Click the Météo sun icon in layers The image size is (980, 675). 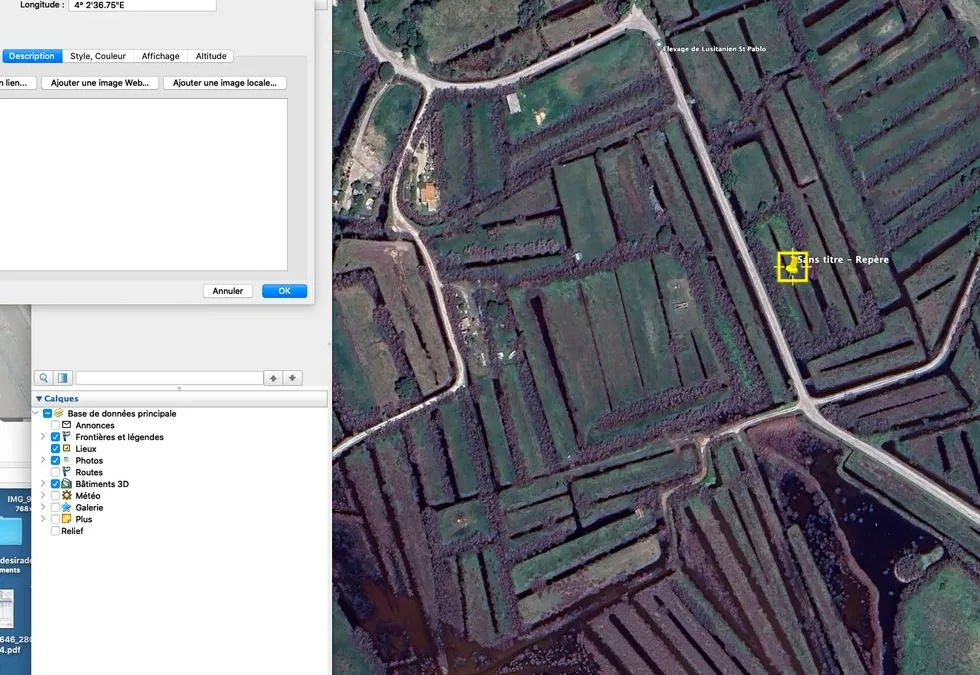(x=66, y=496)
